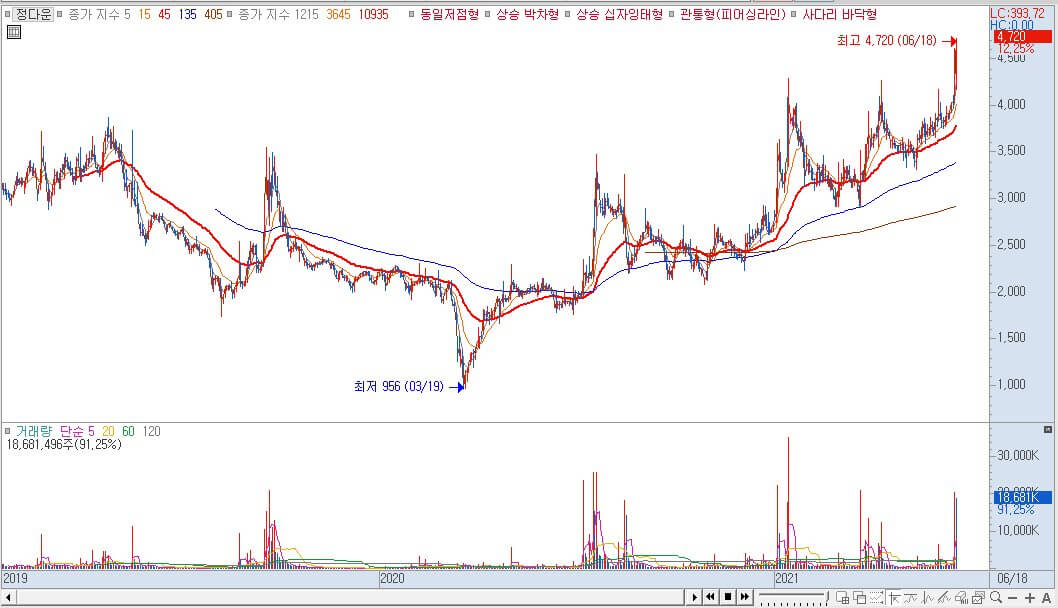Click the 사다리 바닥형 pattern label
This screenshot has height=608, width=1058.
click(839, 14)
